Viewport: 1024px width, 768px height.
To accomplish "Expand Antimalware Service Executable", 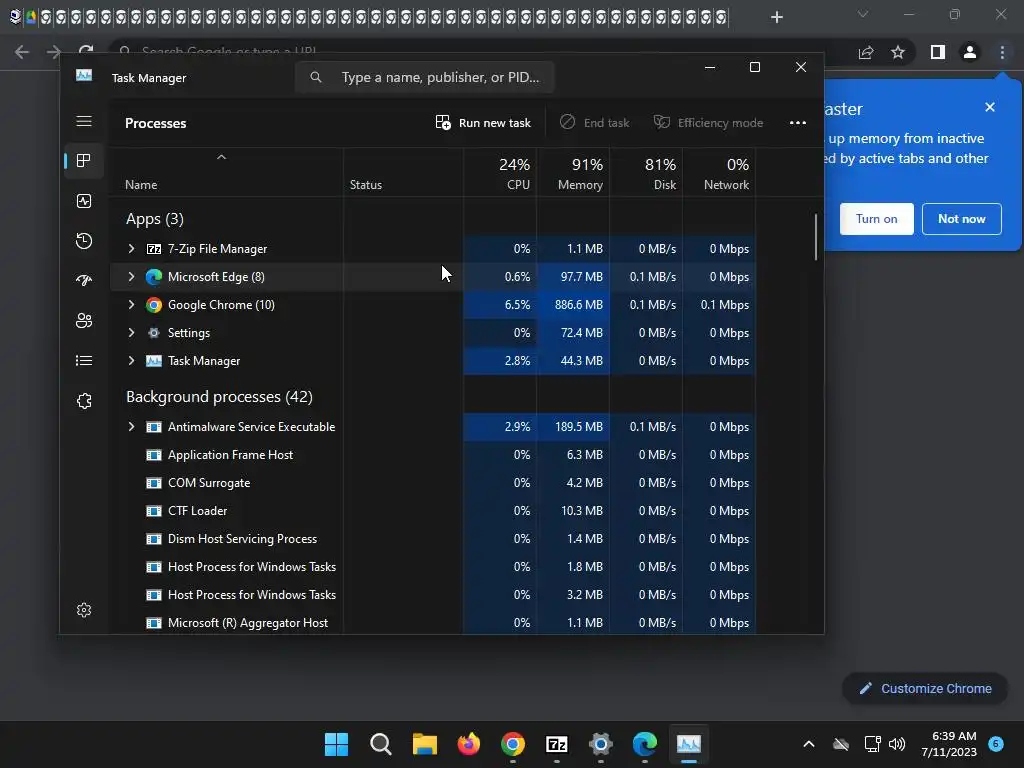I will [131, 427].
